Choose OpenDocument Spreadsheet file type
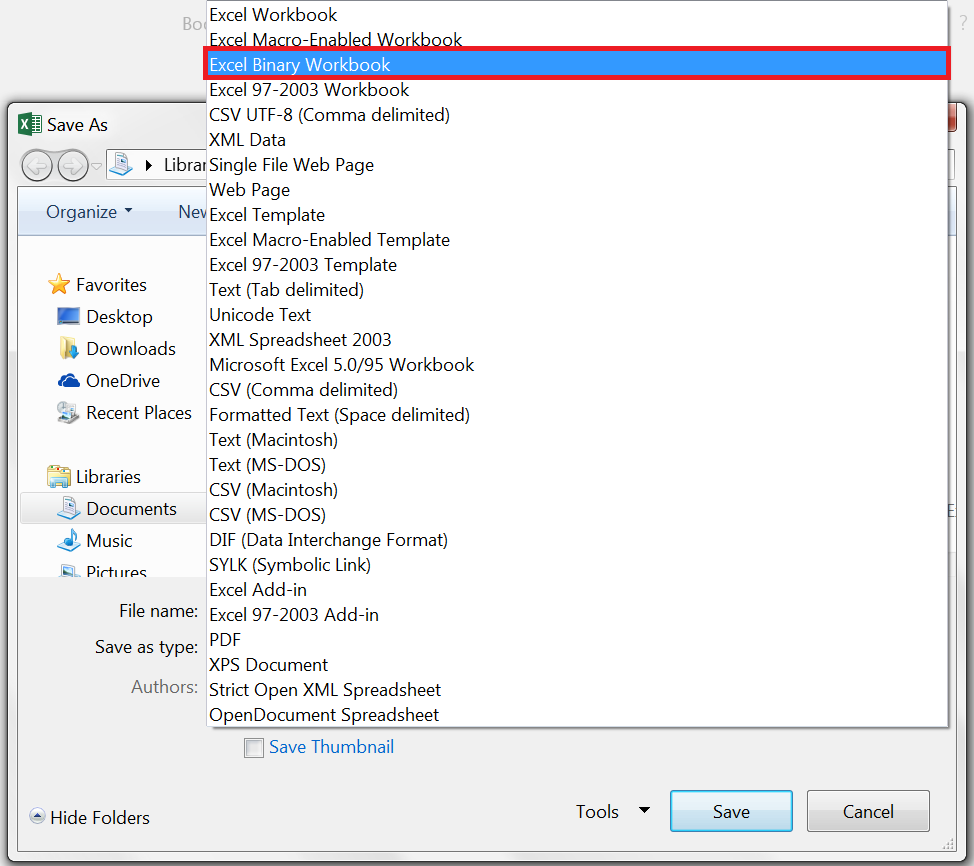The height and width of the screenshot is (866, 974). pyautogui.click(x=323, y=715)
